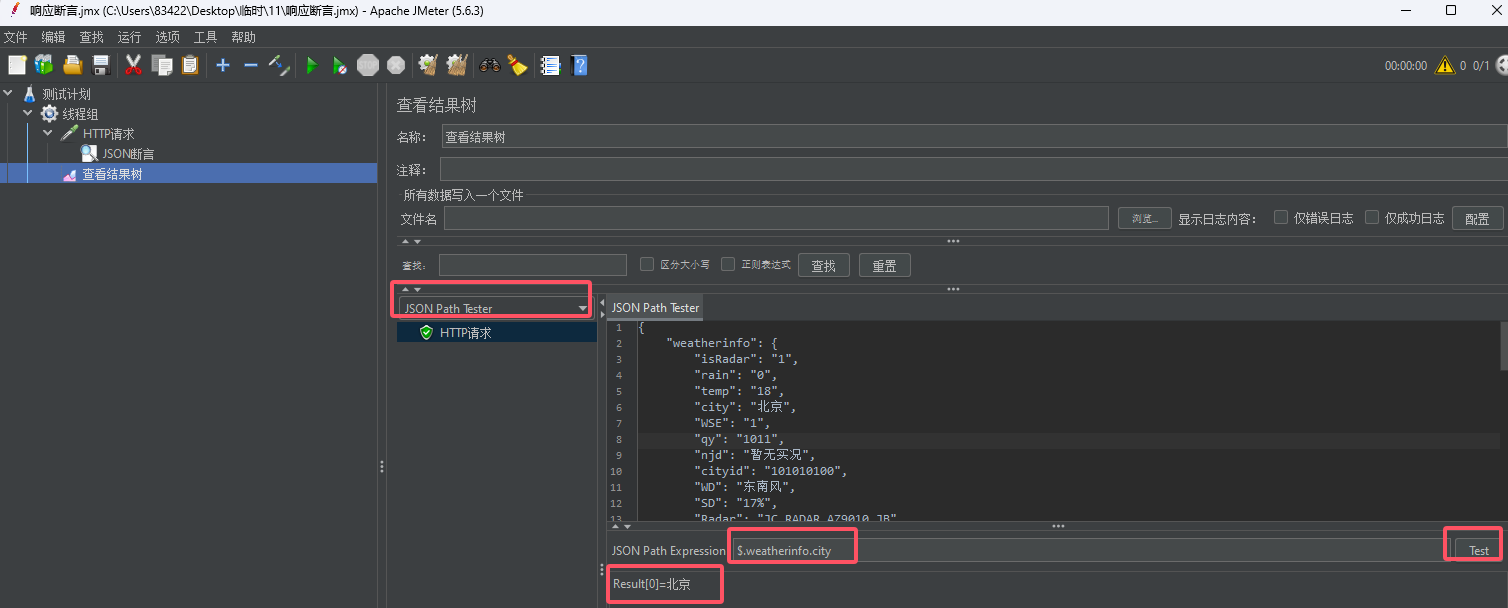This screenshot has height=608, width=1508.
Task: Start the test with green play icon
Action: [x=312, y=65]
